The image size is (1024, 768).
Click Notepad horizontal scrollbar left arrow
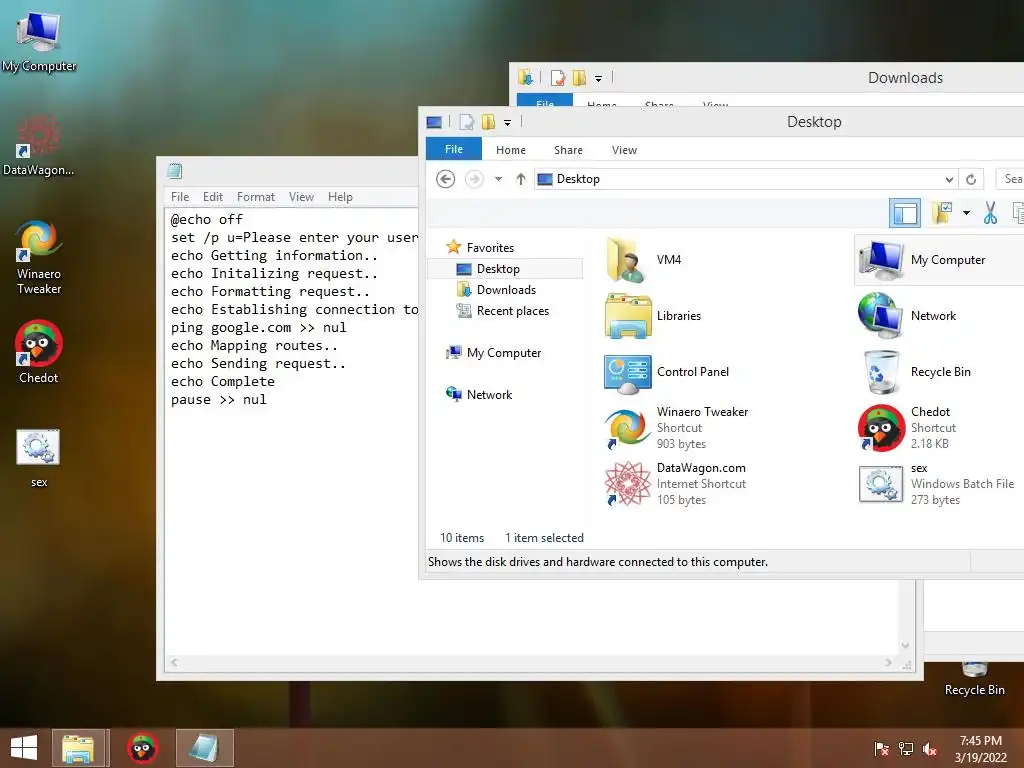tap(174, 663)
